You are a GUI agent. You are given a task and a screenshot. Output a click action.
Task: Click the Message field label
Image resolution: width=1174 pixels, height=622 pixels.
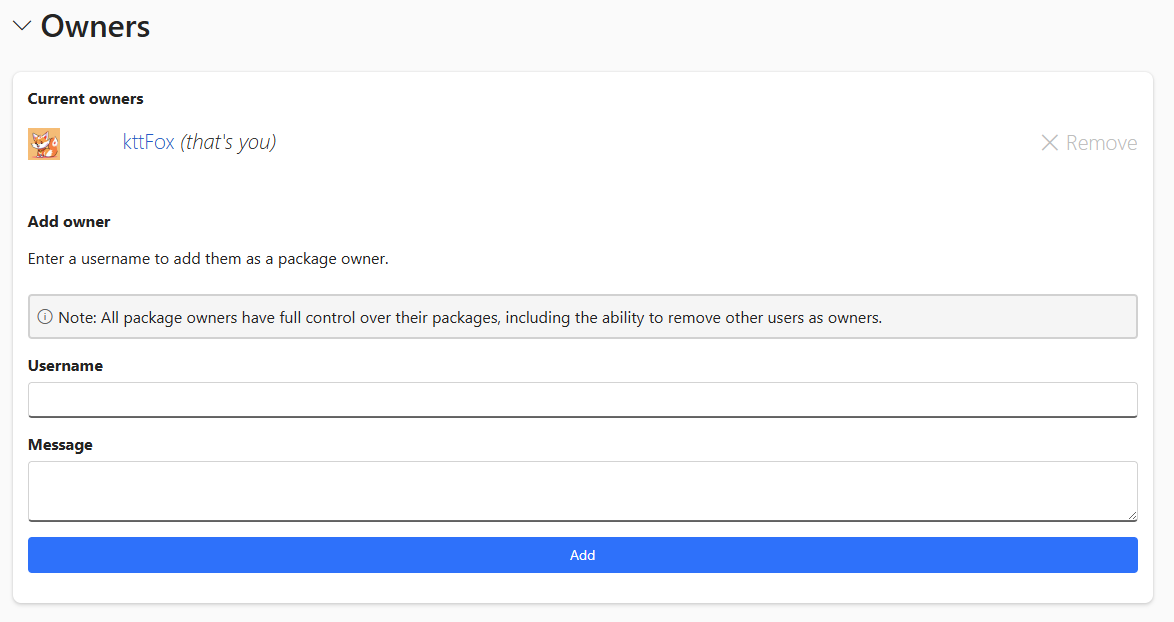[60, 445]
